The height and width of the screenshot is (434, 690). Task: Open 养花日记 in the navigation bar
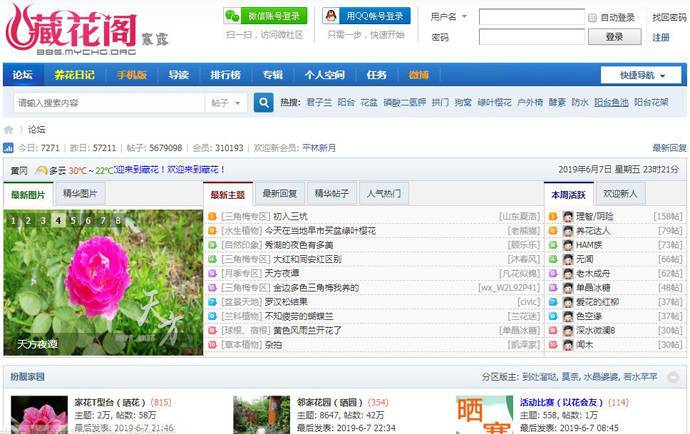75,75
